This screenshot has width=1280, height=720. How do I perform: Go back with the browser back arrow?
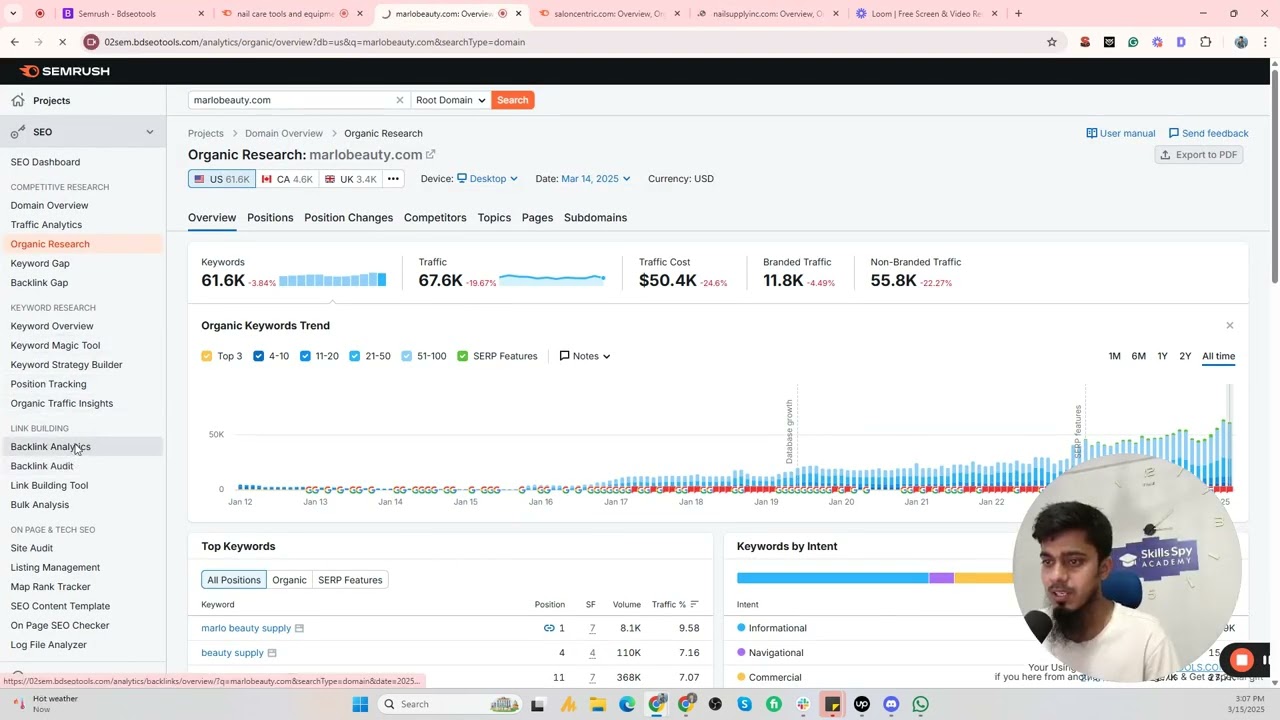(15, 42)
